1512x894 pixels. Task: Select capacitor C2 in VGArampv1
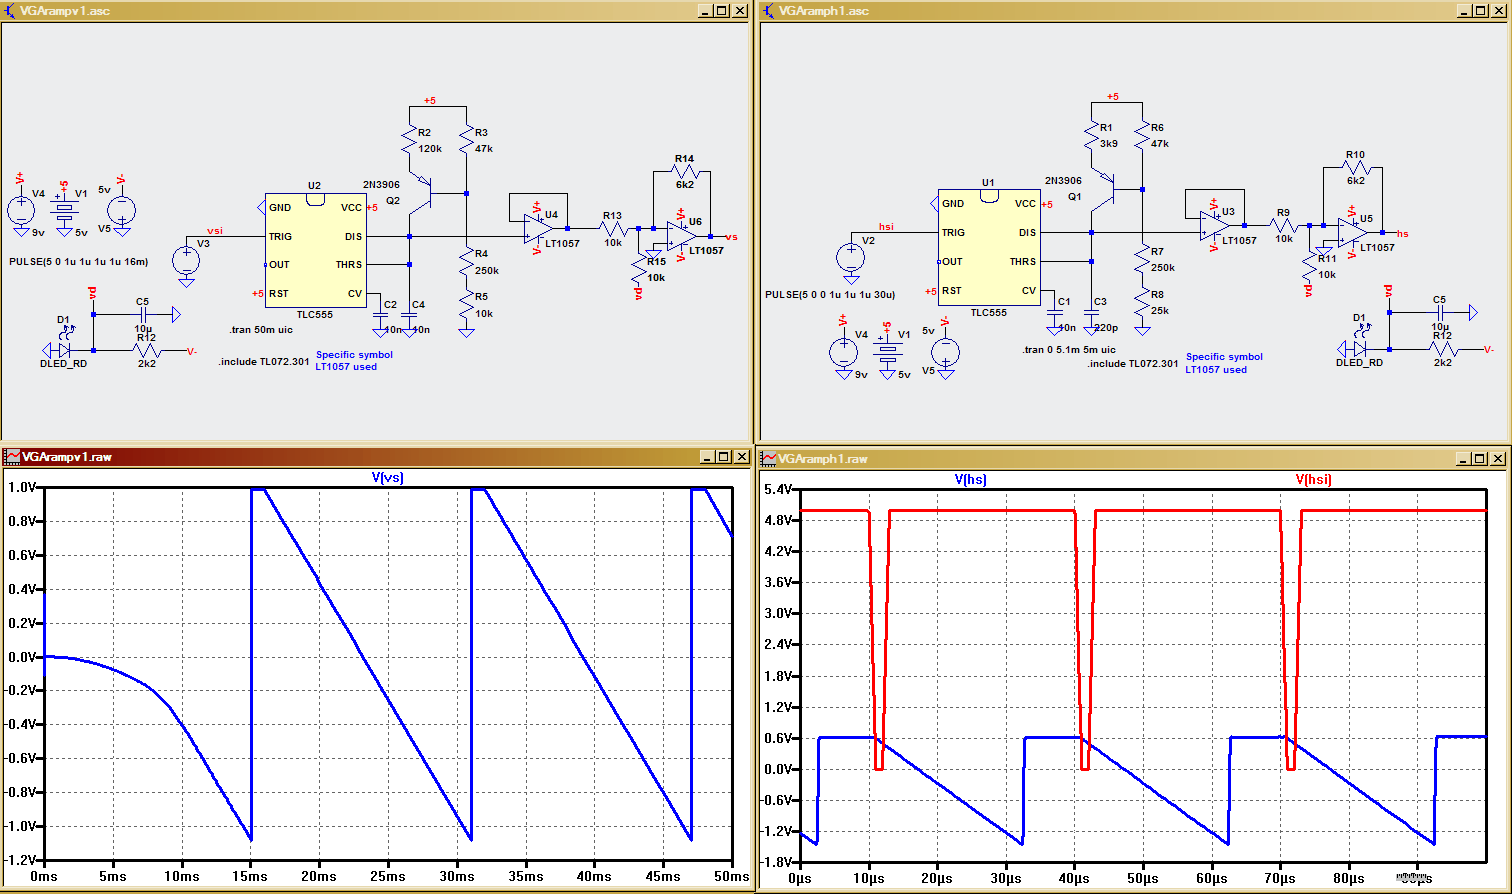point(380,314)
